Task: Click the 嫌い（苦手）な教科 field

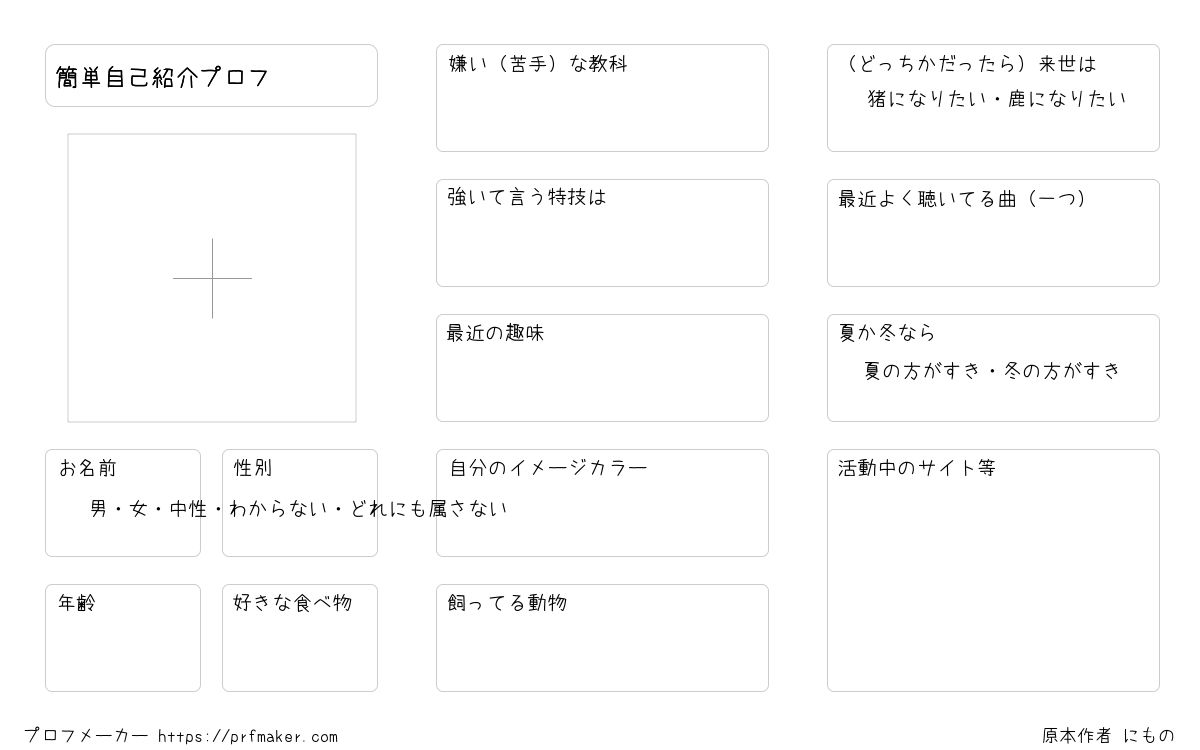Action: click(x=602, y=98)
